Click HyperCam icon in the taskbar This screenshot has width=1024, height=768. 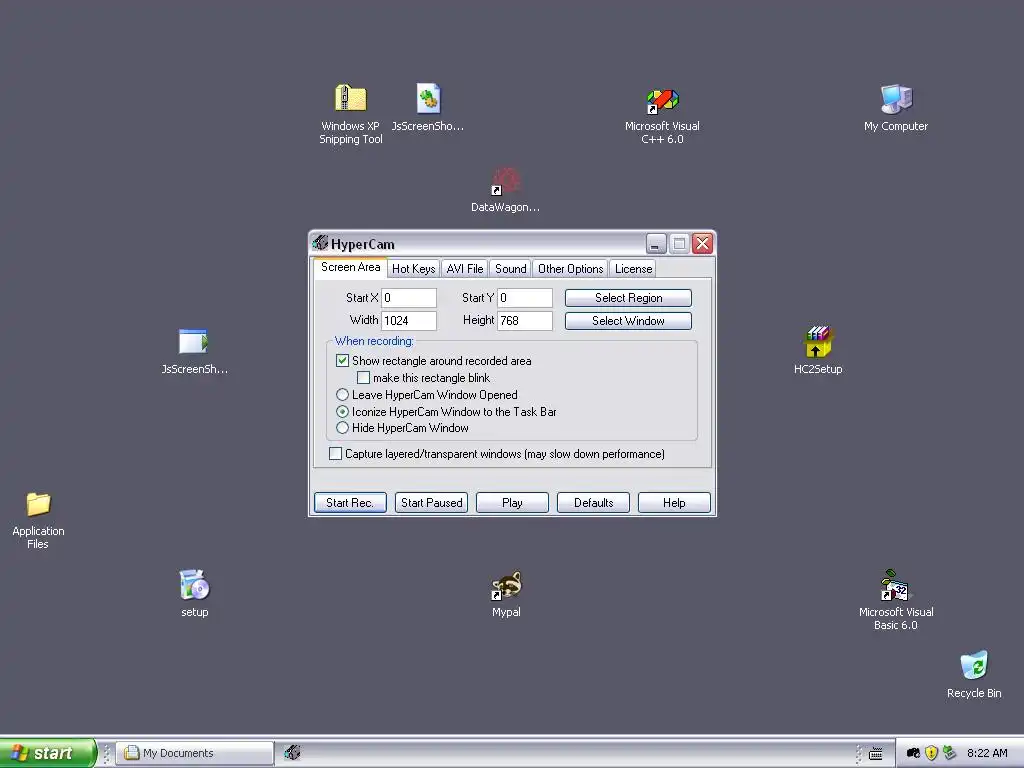pyautogui.click(x=292, y=753)
